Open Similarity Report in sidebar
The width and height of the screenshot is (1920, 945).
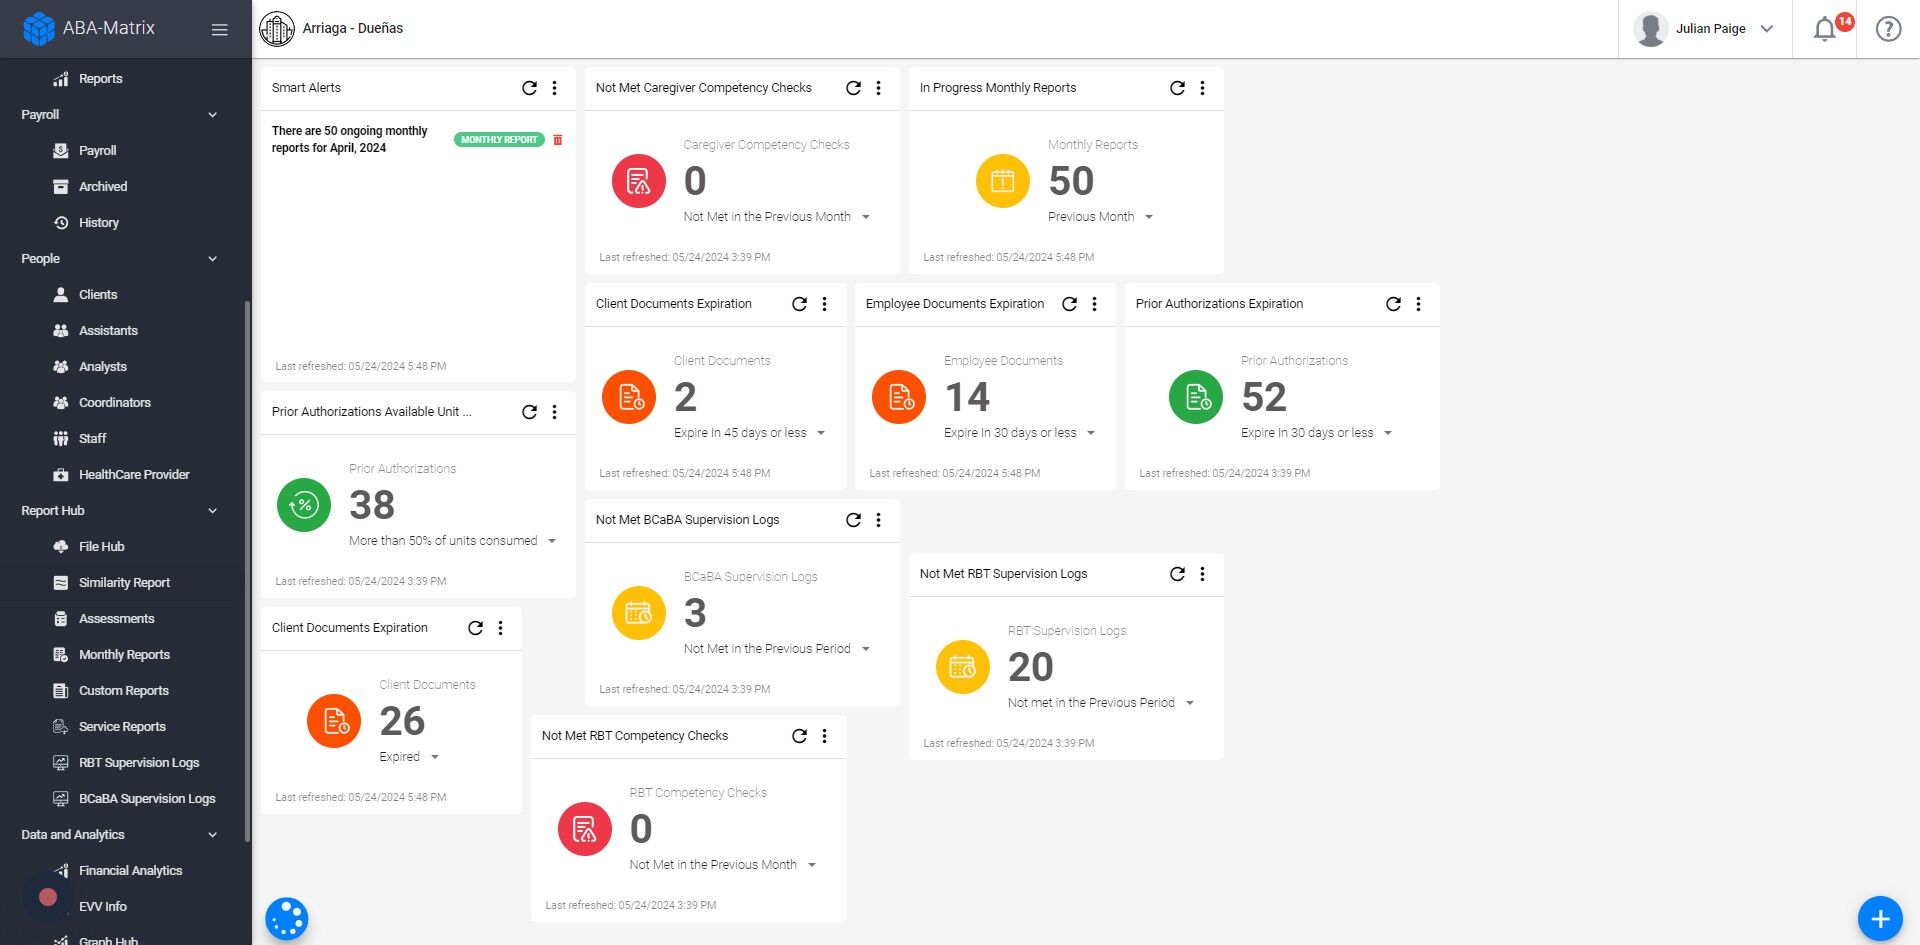tap(124, 583)
